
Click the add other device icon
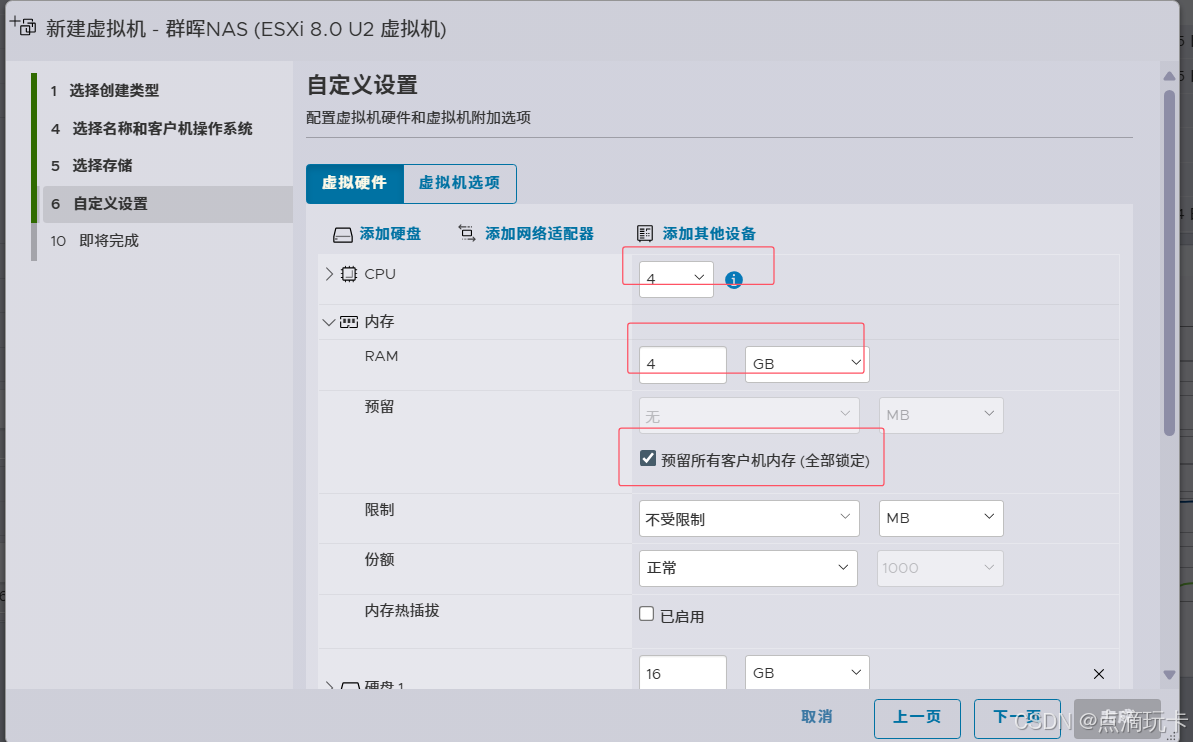645,234
